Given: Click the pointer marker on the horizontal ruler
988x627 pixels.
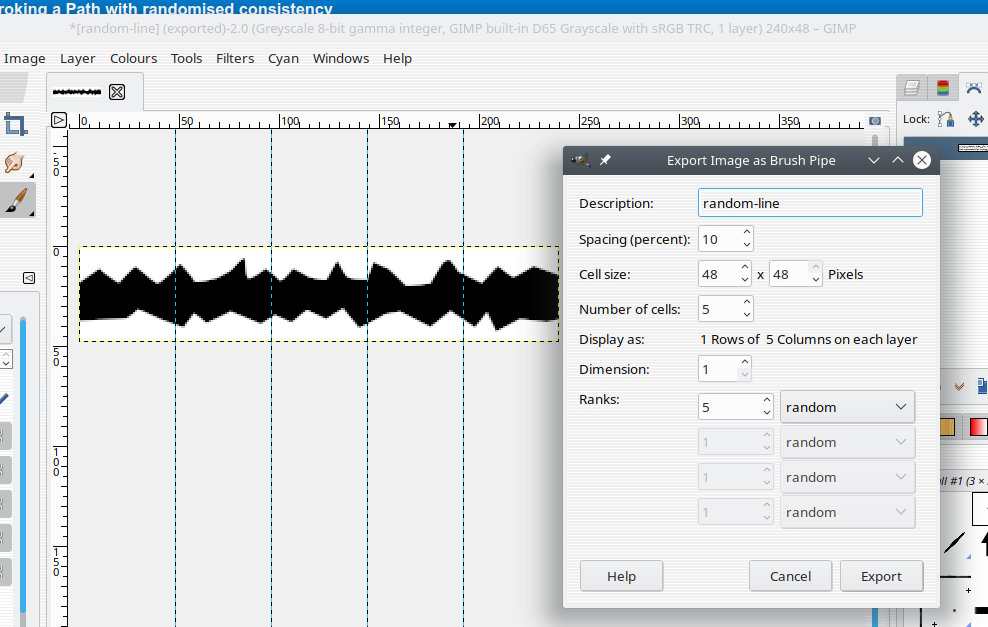Looking at the screenshot, I should coord(452,125).
